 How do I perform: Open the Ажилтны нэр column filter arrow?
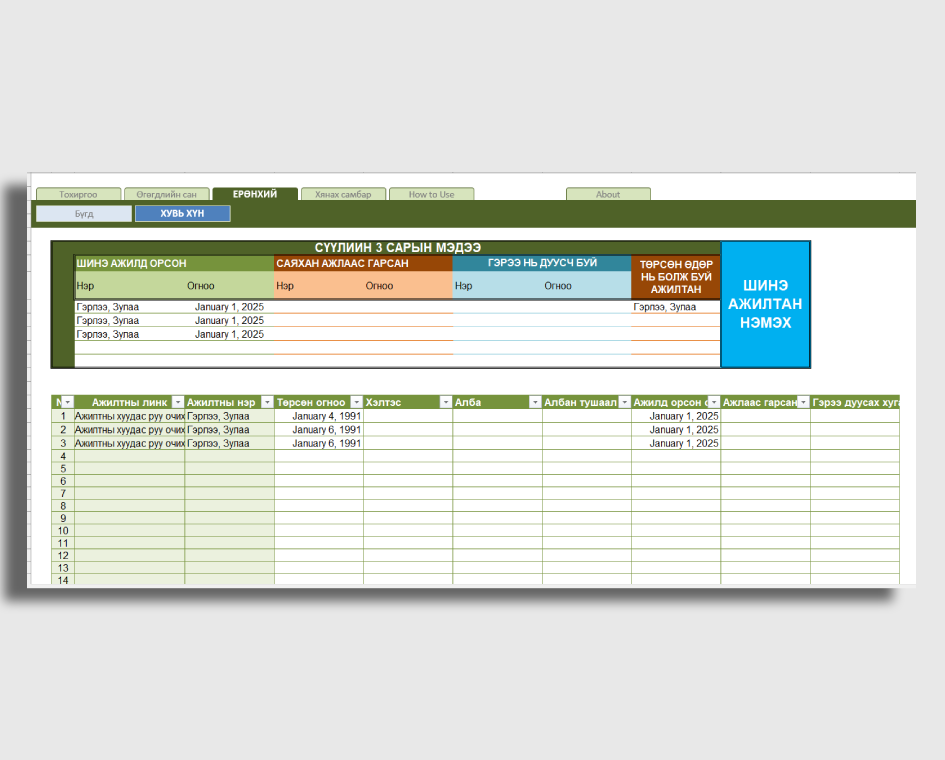pos(267,402)
